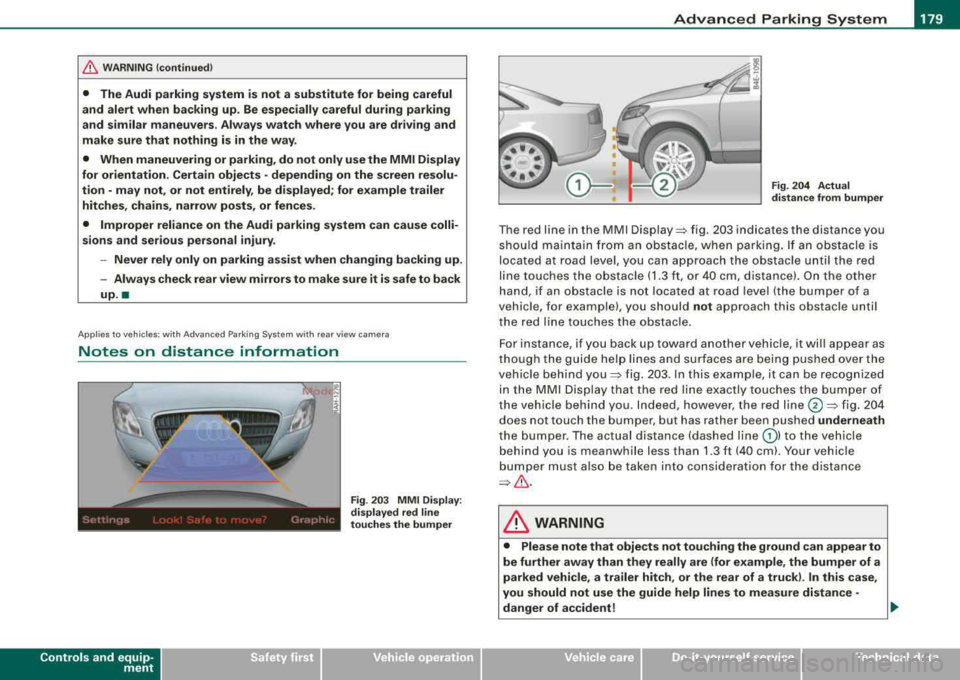Viewport: 960px width, 680px height.
Task: Click circled number 2 in Fig. 204
Action: [x=665, y=185]
